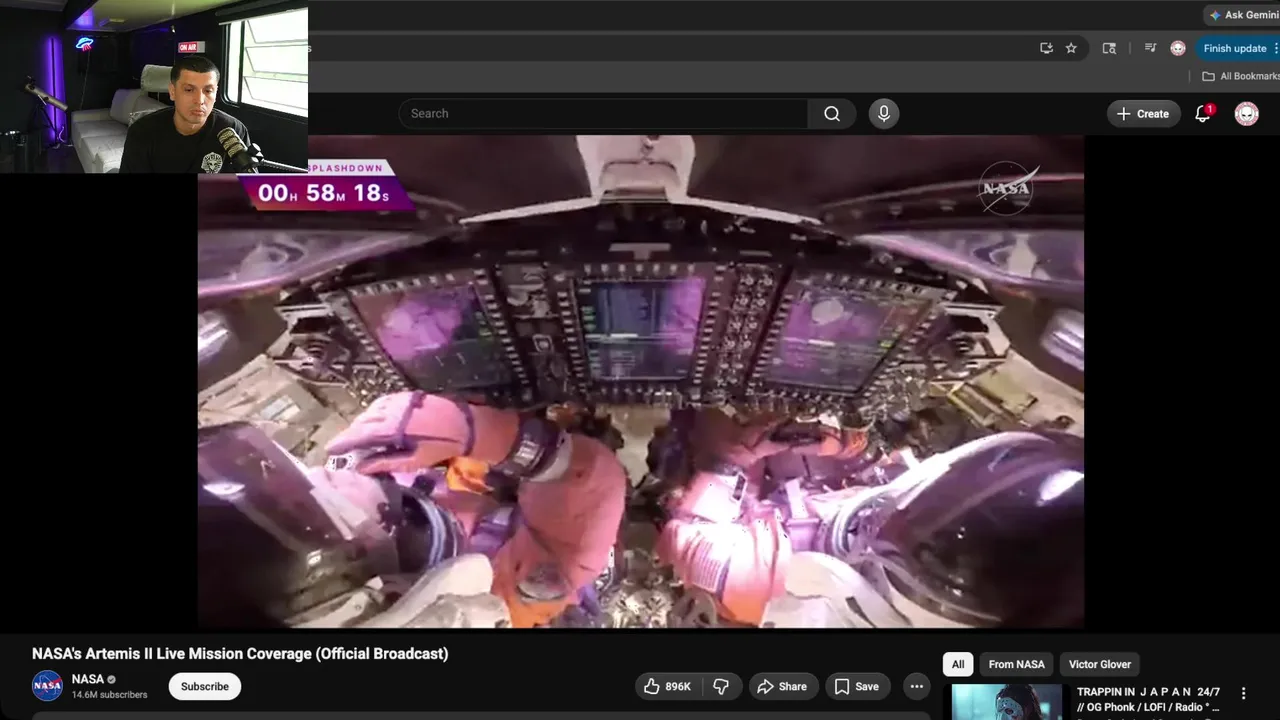This screenshot has height=720, width=1280.
Task: Subscribe to the NASA channel
Action: [205, 686]
